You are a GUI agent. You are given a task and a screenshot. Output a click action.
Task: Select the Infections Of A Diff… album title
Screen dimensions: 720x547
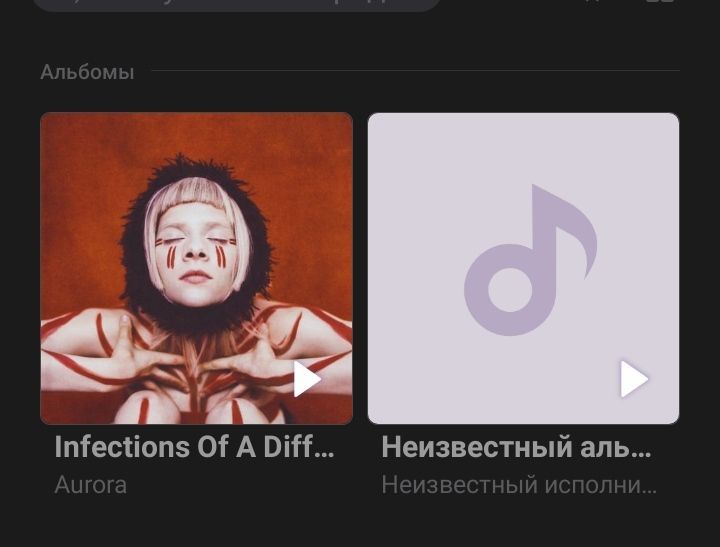[194, 446]
